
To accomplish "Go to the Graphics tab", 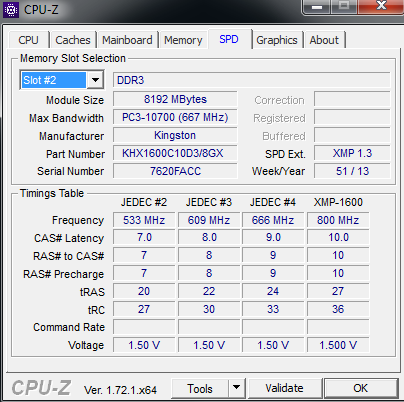I will 277,40.
